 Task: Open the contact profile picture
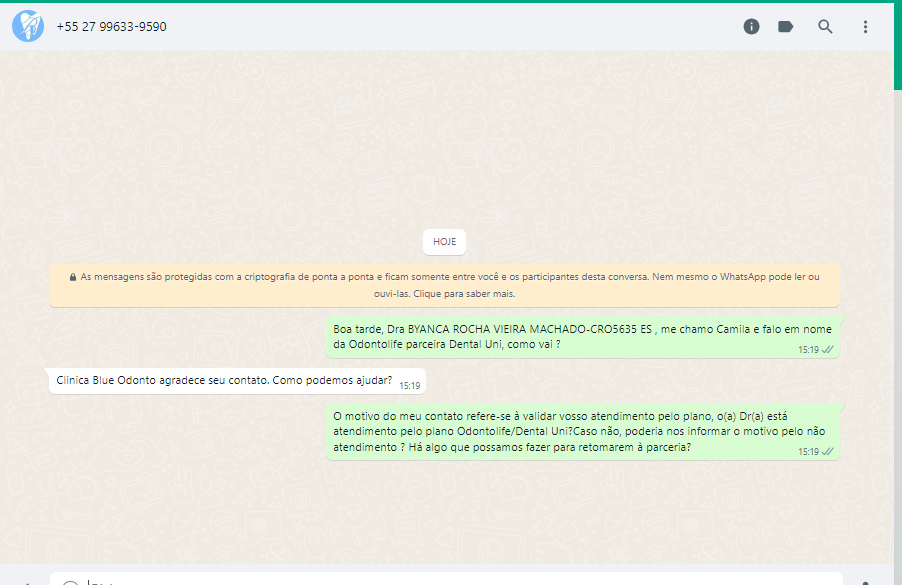[x=28, y=26]
